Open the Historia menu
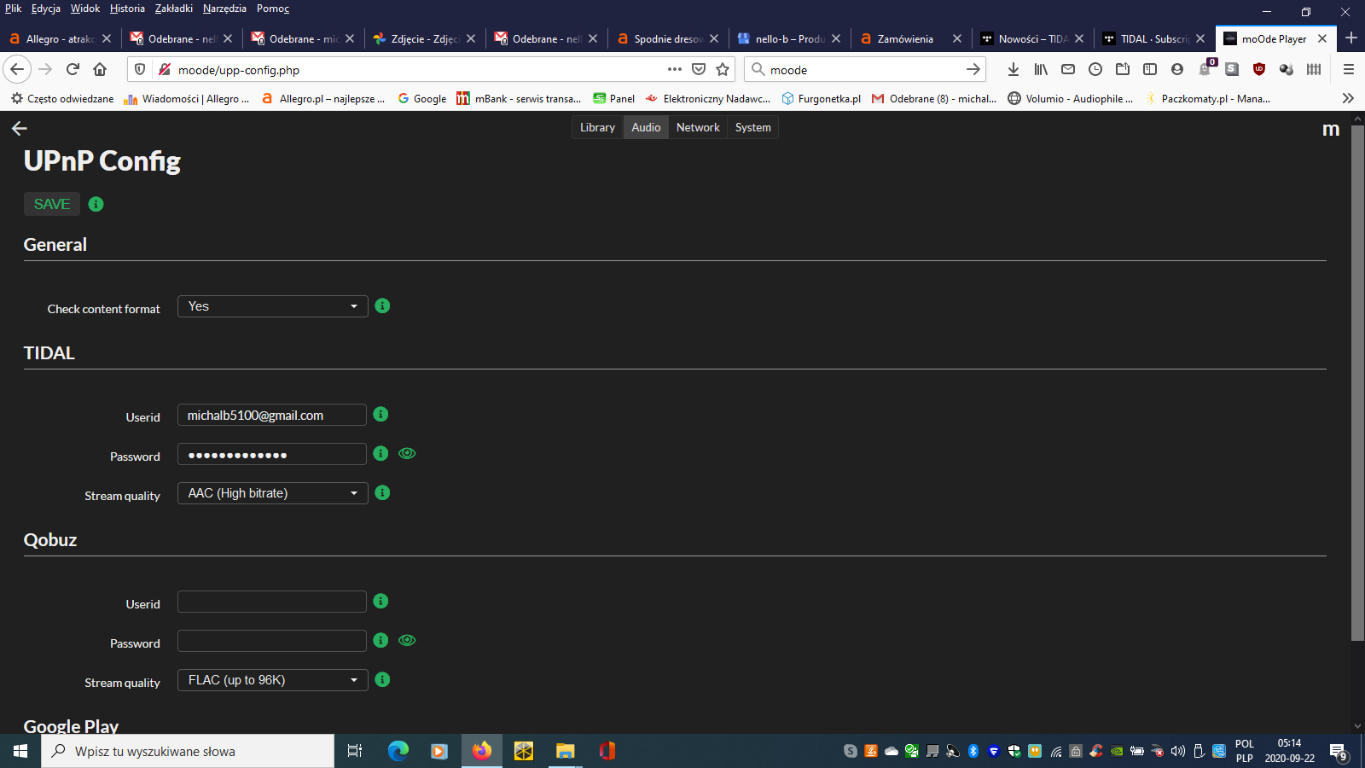The image size is (1365, 768). coord(127,8)
